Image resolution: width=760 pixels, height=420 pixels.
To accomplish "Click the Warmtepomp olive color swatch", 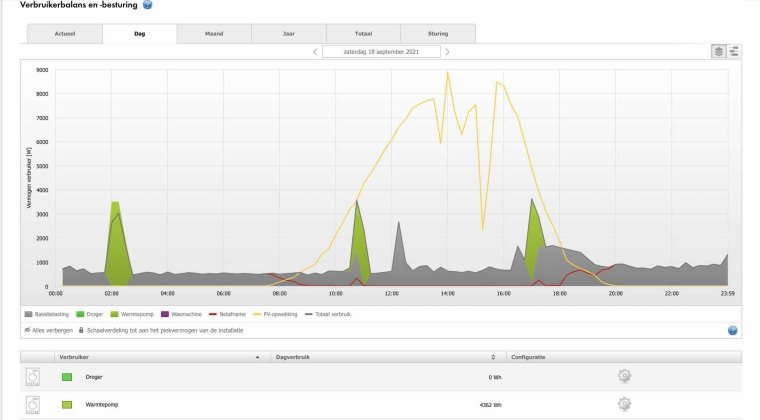I will 67,404.
